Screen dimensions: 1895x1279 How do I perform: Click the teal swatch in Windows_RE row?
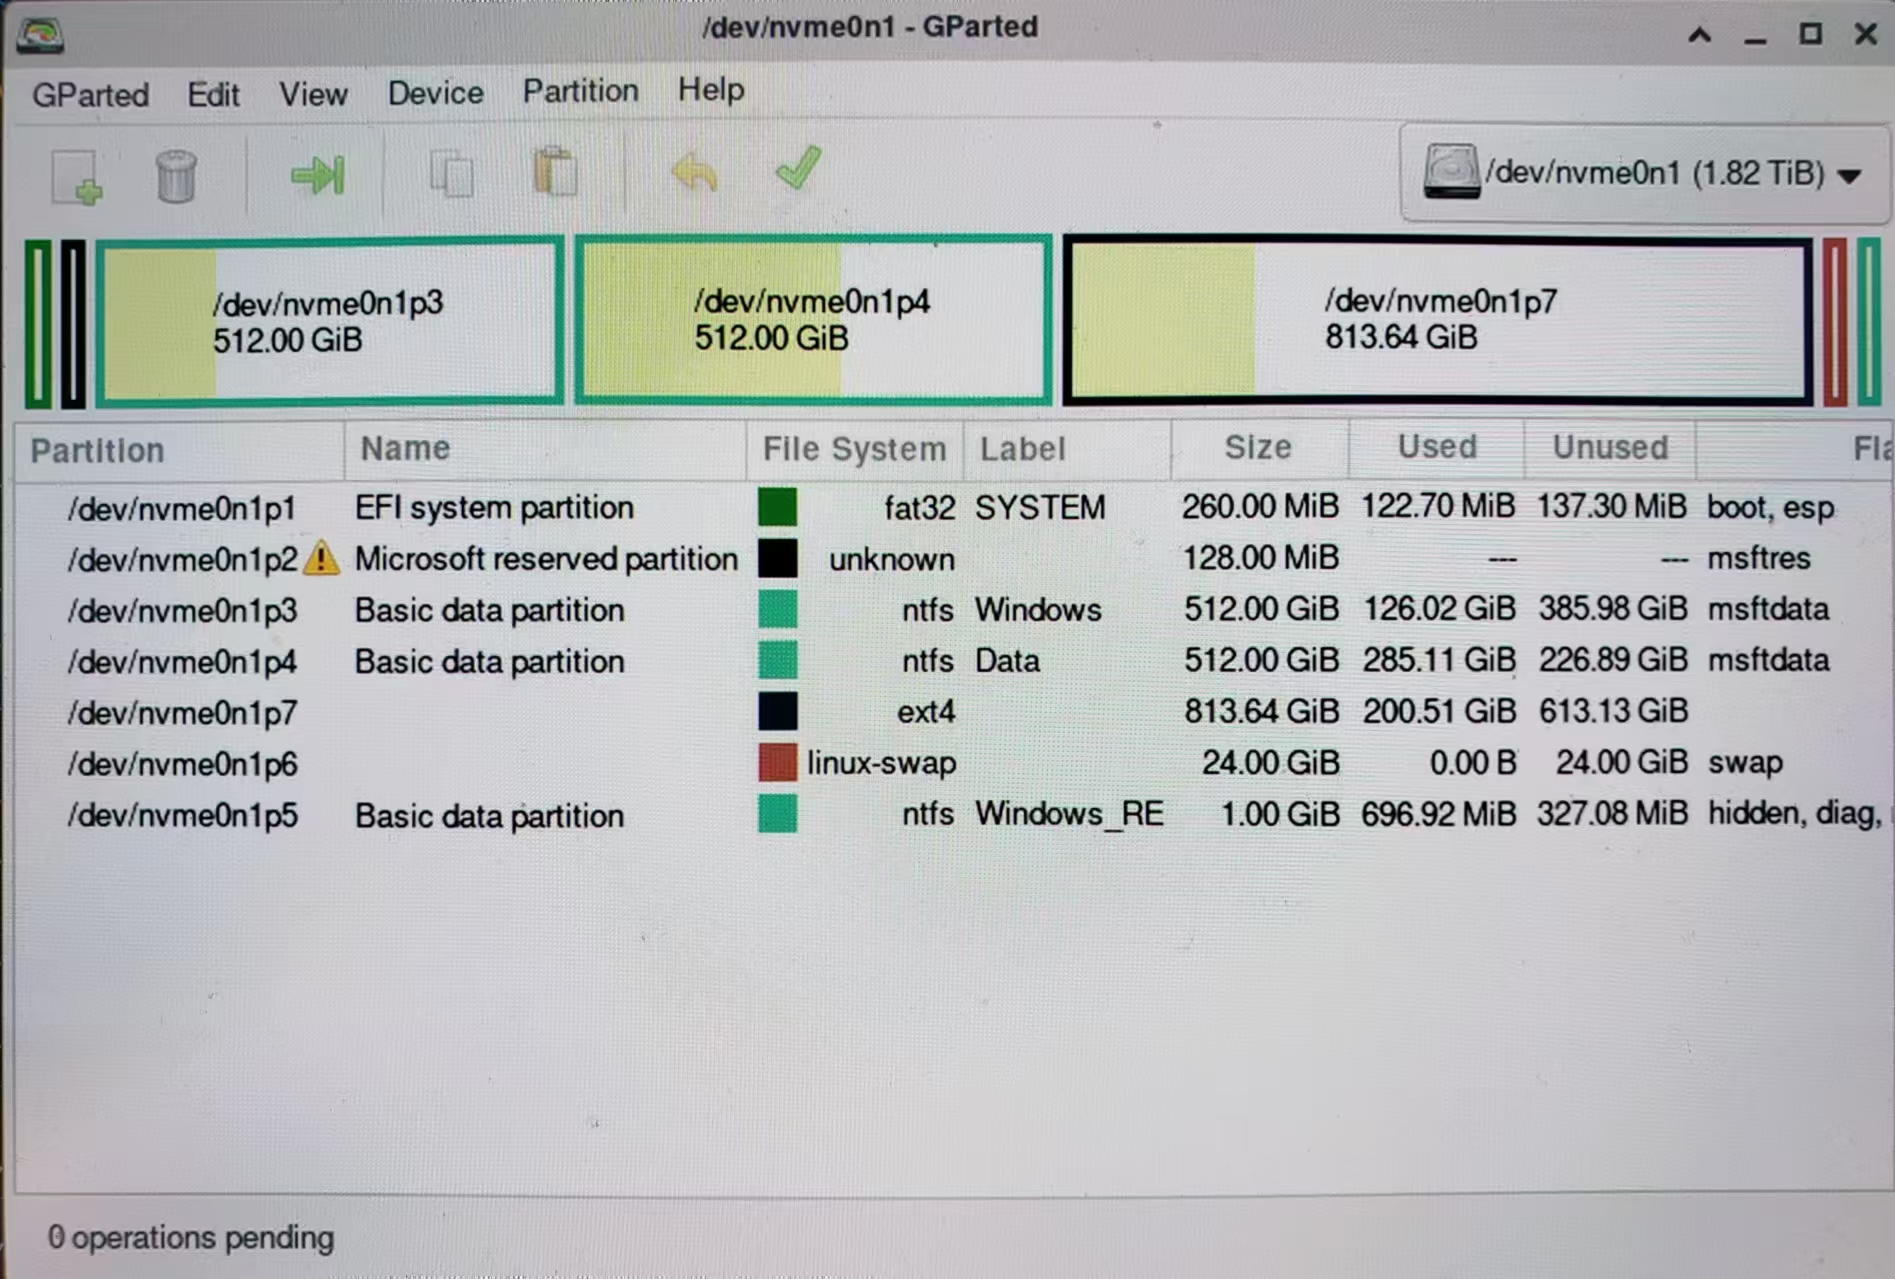777,814
